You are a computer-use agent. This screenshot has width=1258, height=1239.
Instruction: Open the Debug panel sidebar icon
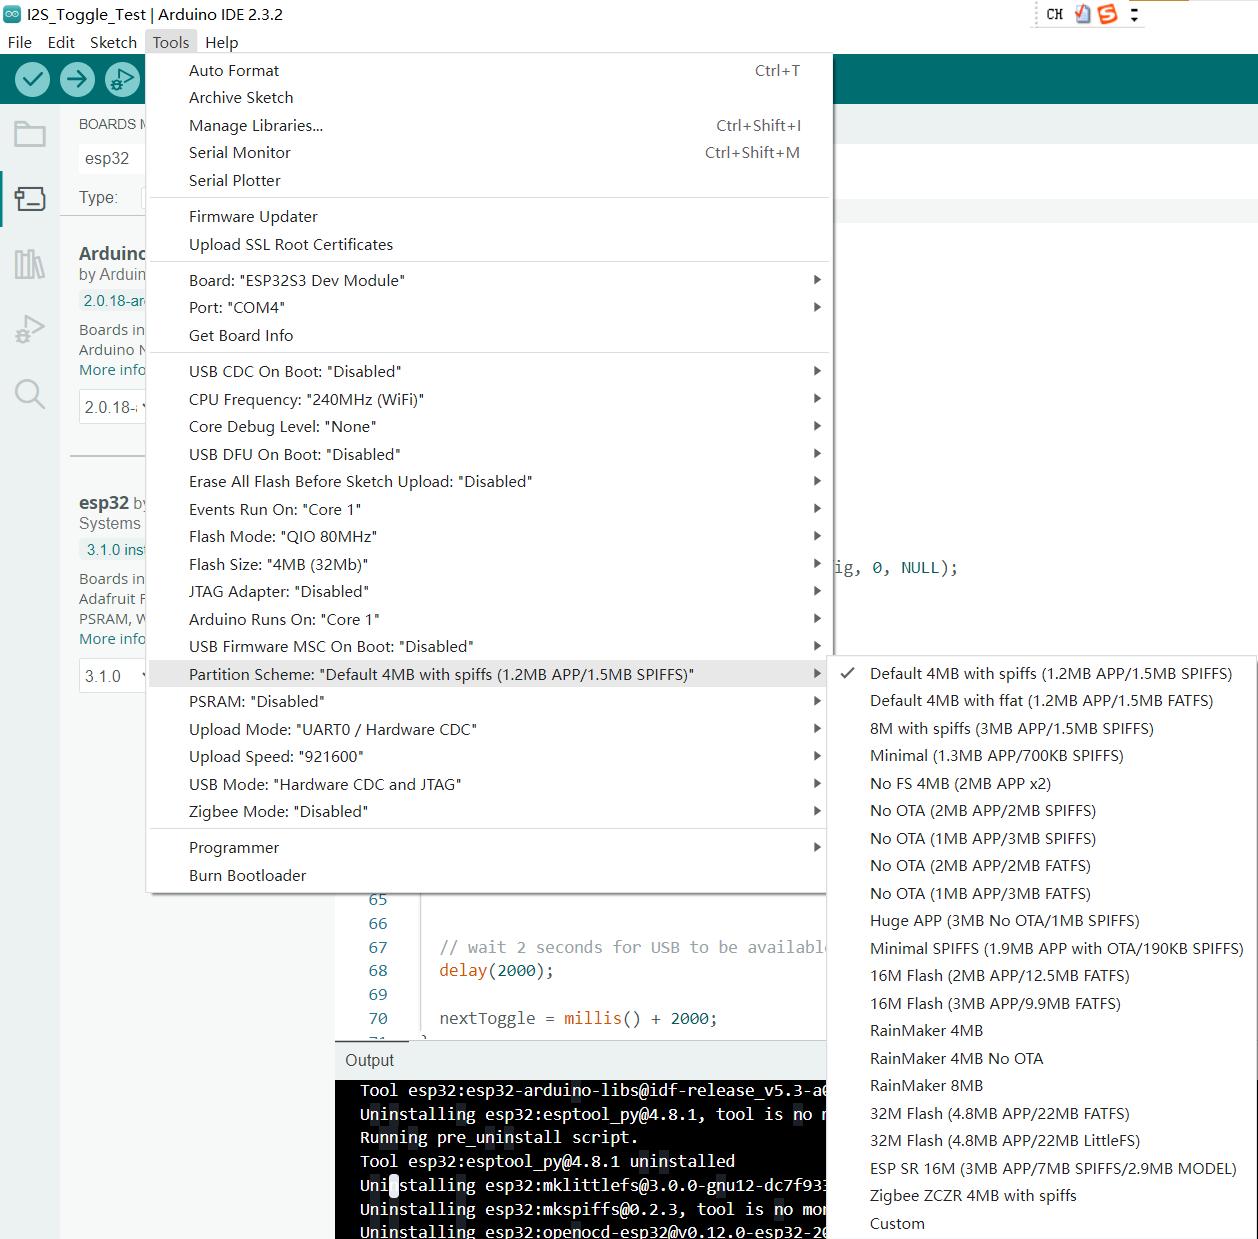click(x=29, y=329)
